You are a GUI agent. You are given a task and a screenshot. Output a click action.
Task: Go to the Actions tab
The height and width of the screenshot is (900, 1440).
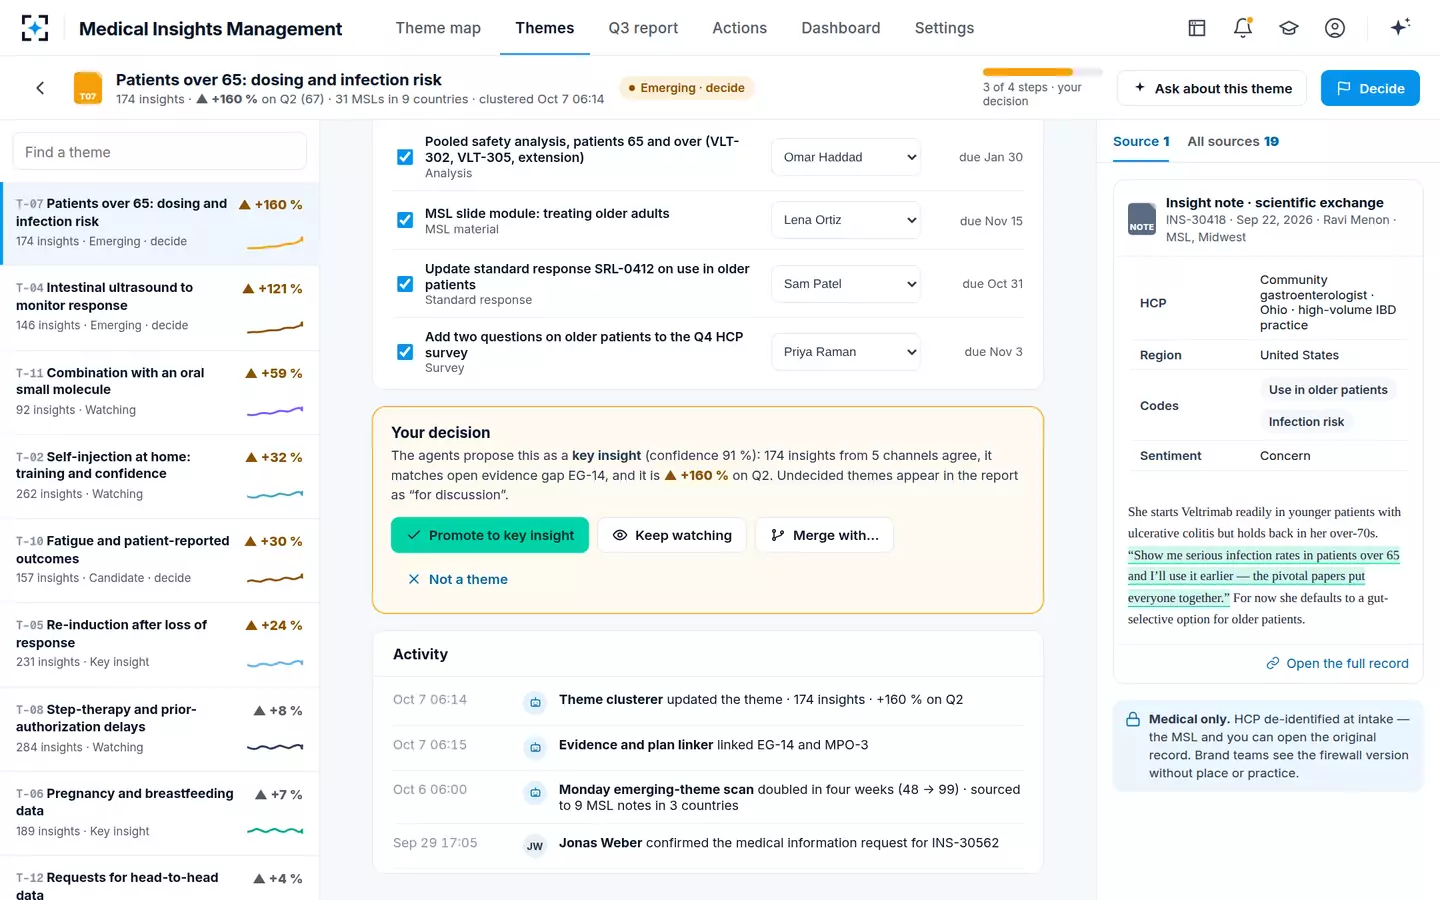[x=739, y=28]
